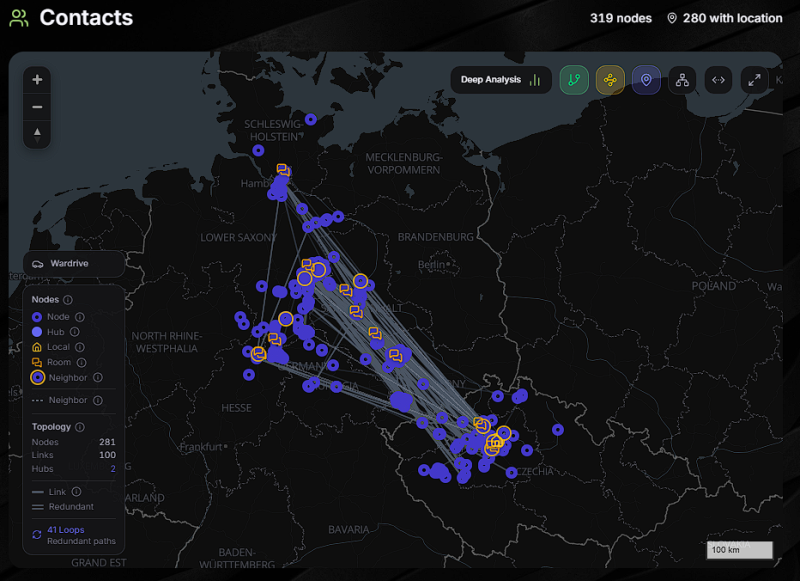Toggle the blue location pin button

tap(646, 80)
